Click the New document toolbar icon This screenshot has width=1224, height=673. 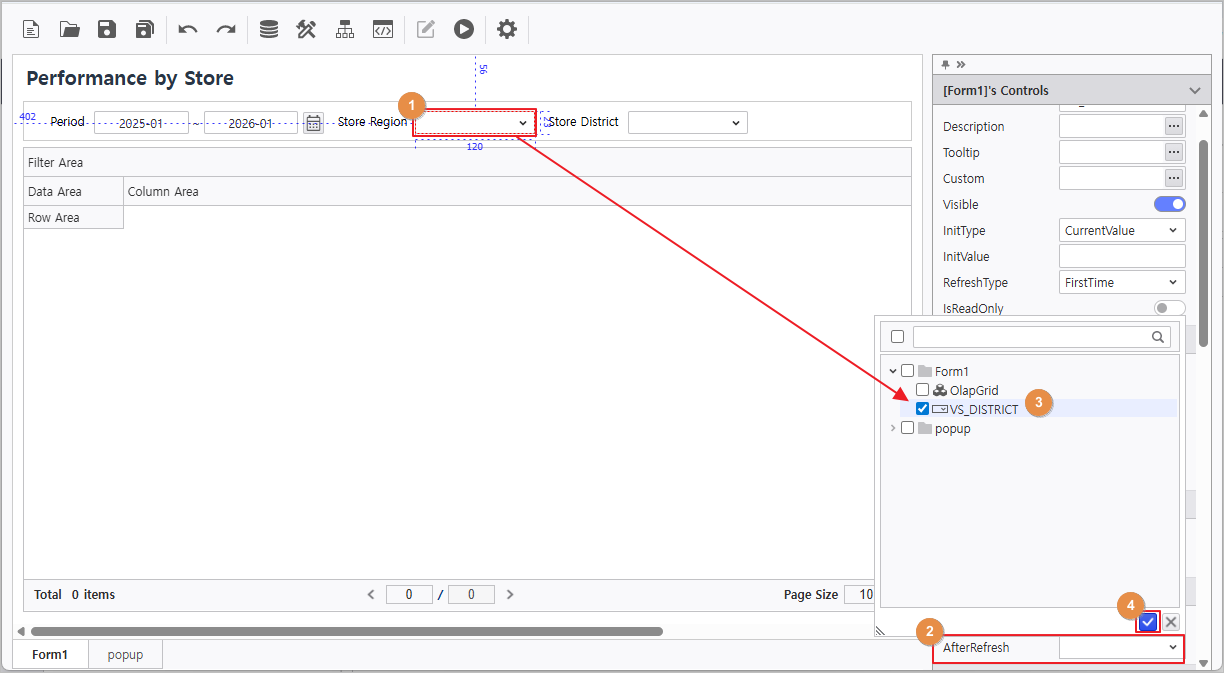point(32,29)
